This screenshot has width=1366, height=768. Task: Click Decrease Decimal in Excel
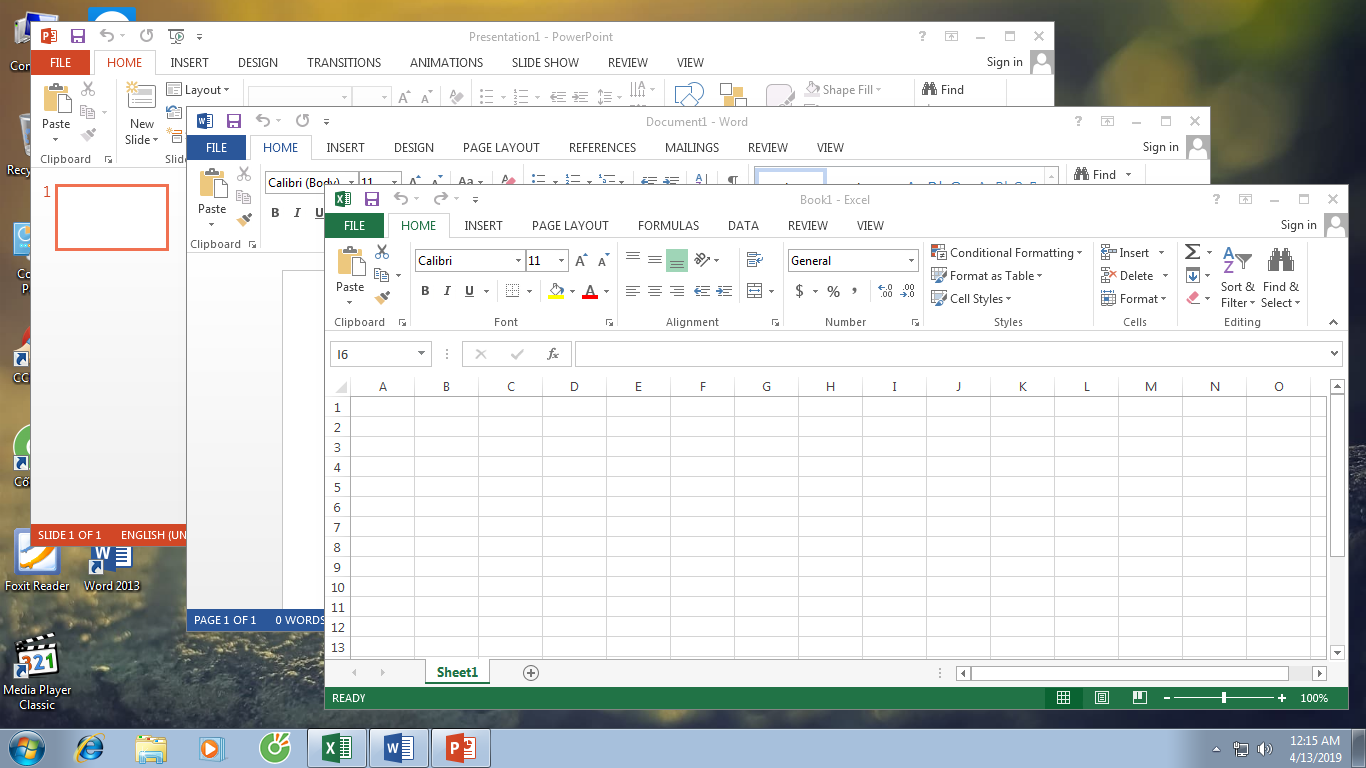point(907,292)
